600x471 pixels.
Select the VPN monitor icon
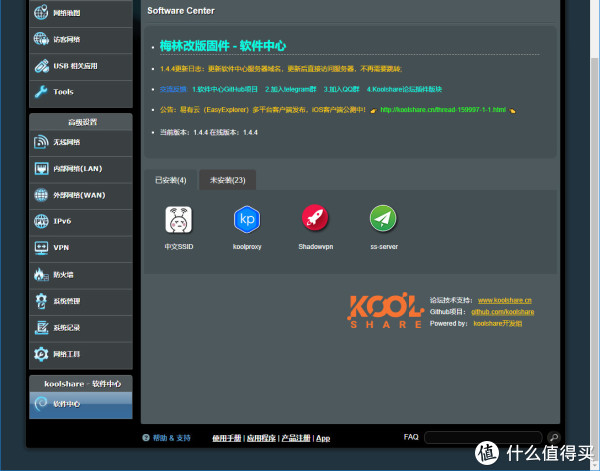[41, 248]
